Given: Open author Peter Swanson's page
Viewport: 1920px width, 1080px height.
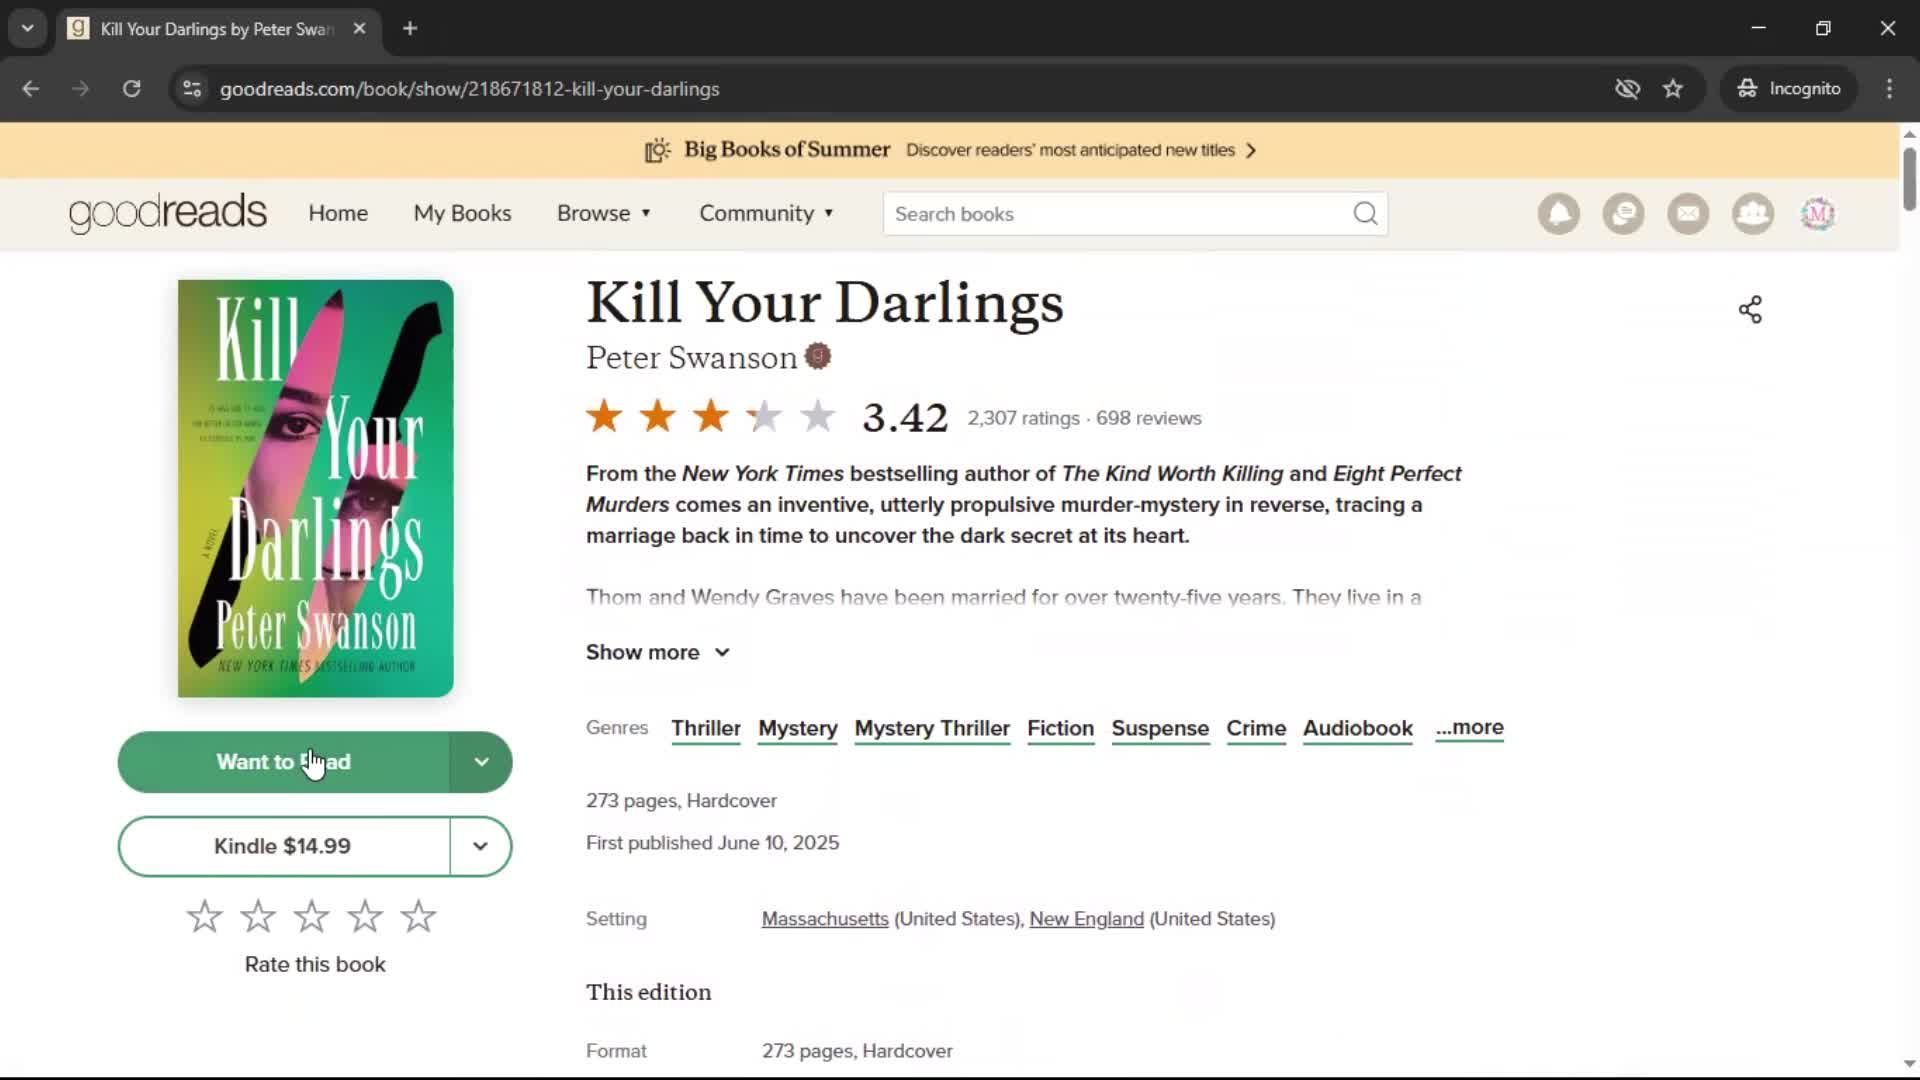Looking at the screenshot, I should click(x=691, y=357).
